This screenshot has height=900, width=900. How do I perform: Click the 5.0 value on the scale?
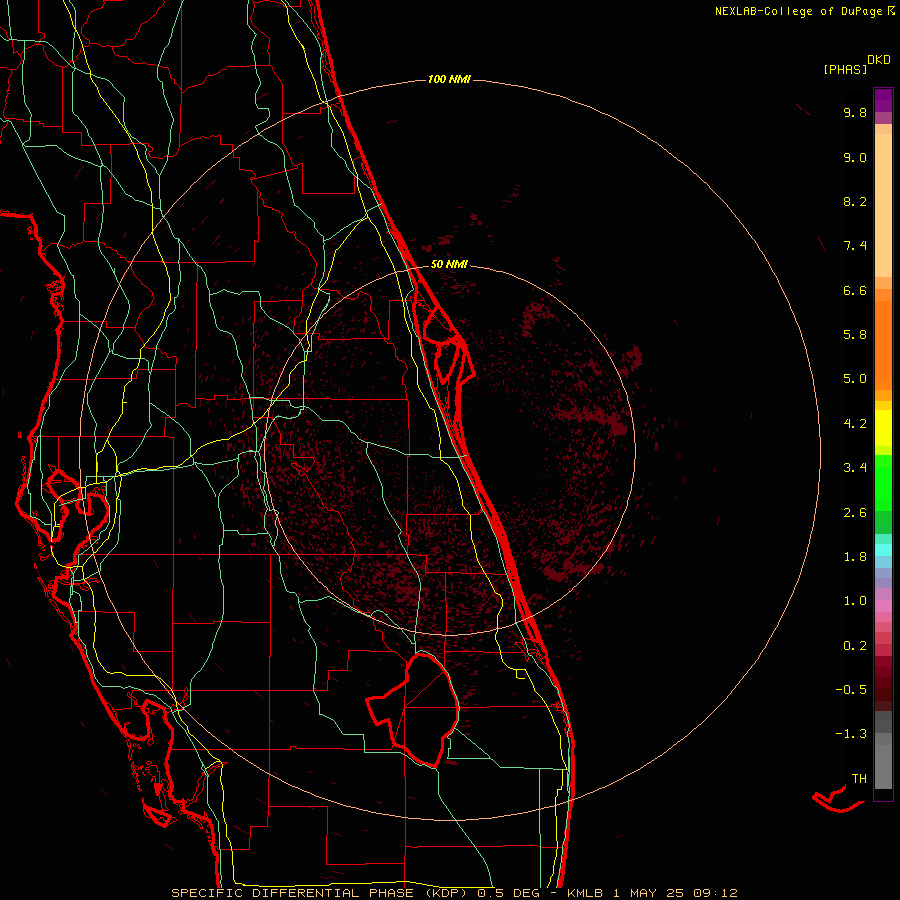855,379
